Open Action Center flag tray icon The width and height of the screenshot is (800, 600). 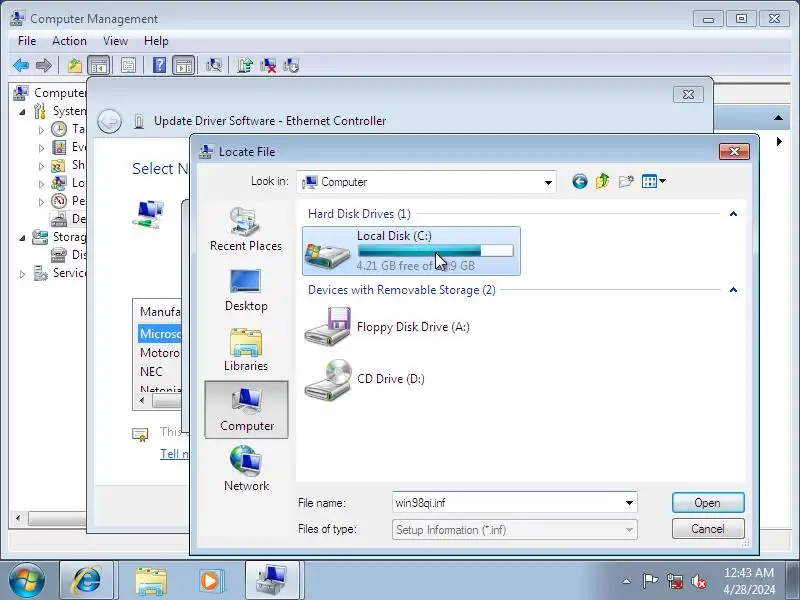point(650,581)
